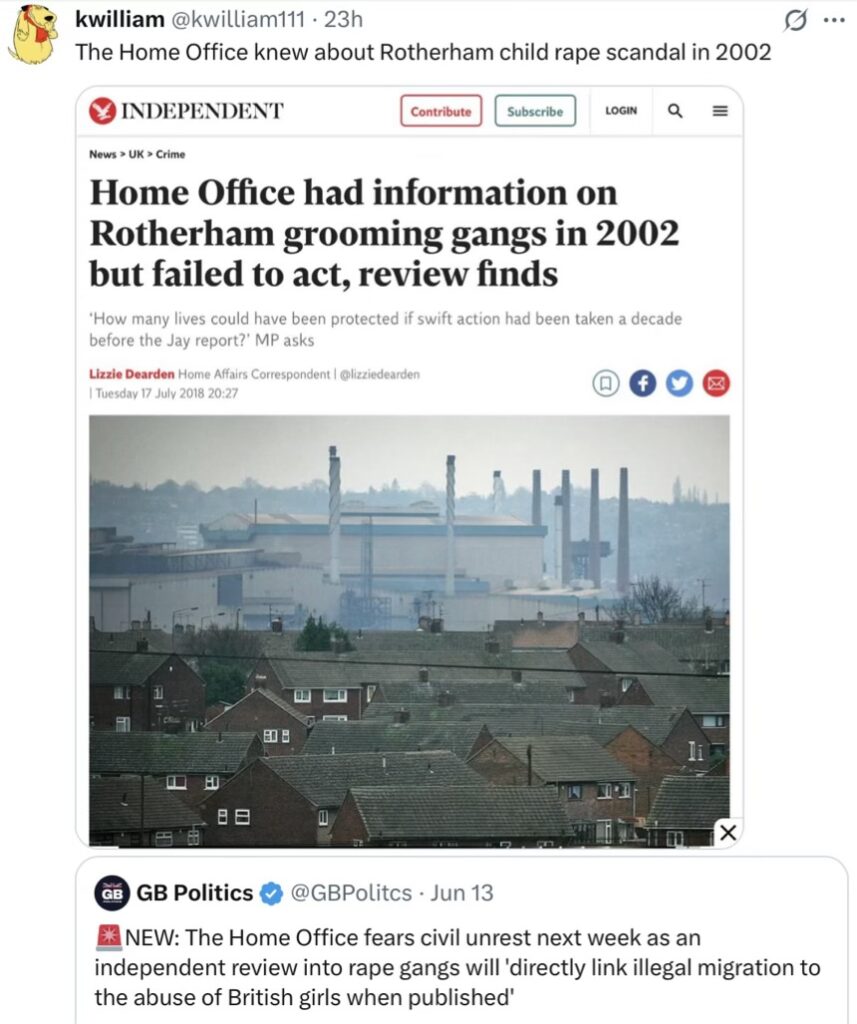The height and width of the screenshot is (1024, 857).
Task: Open the quoted GB Politics profile name
Action: [x=194, y=893]
